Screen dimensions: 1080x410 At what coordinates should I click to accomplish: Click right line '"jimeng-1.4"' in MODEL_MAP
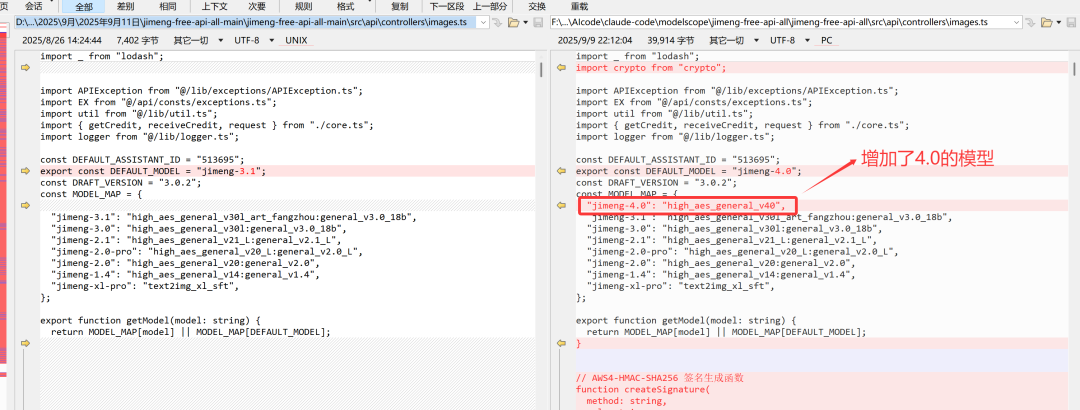point(720,274)
